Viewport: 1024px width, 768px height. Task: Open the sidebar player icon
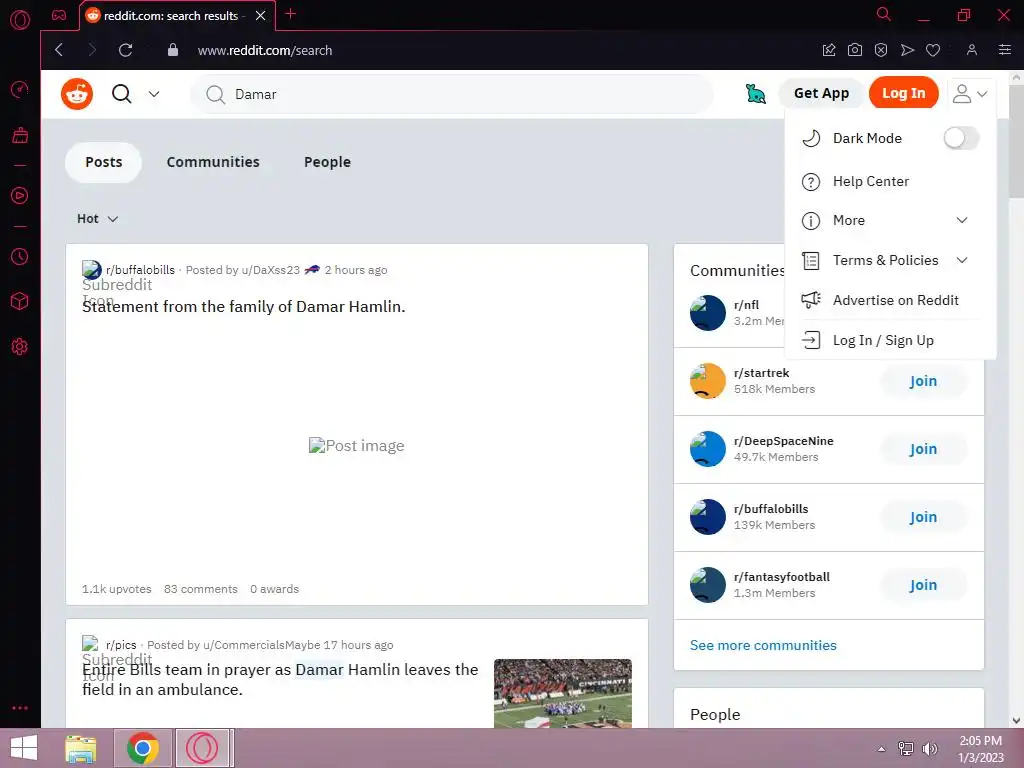20,195
